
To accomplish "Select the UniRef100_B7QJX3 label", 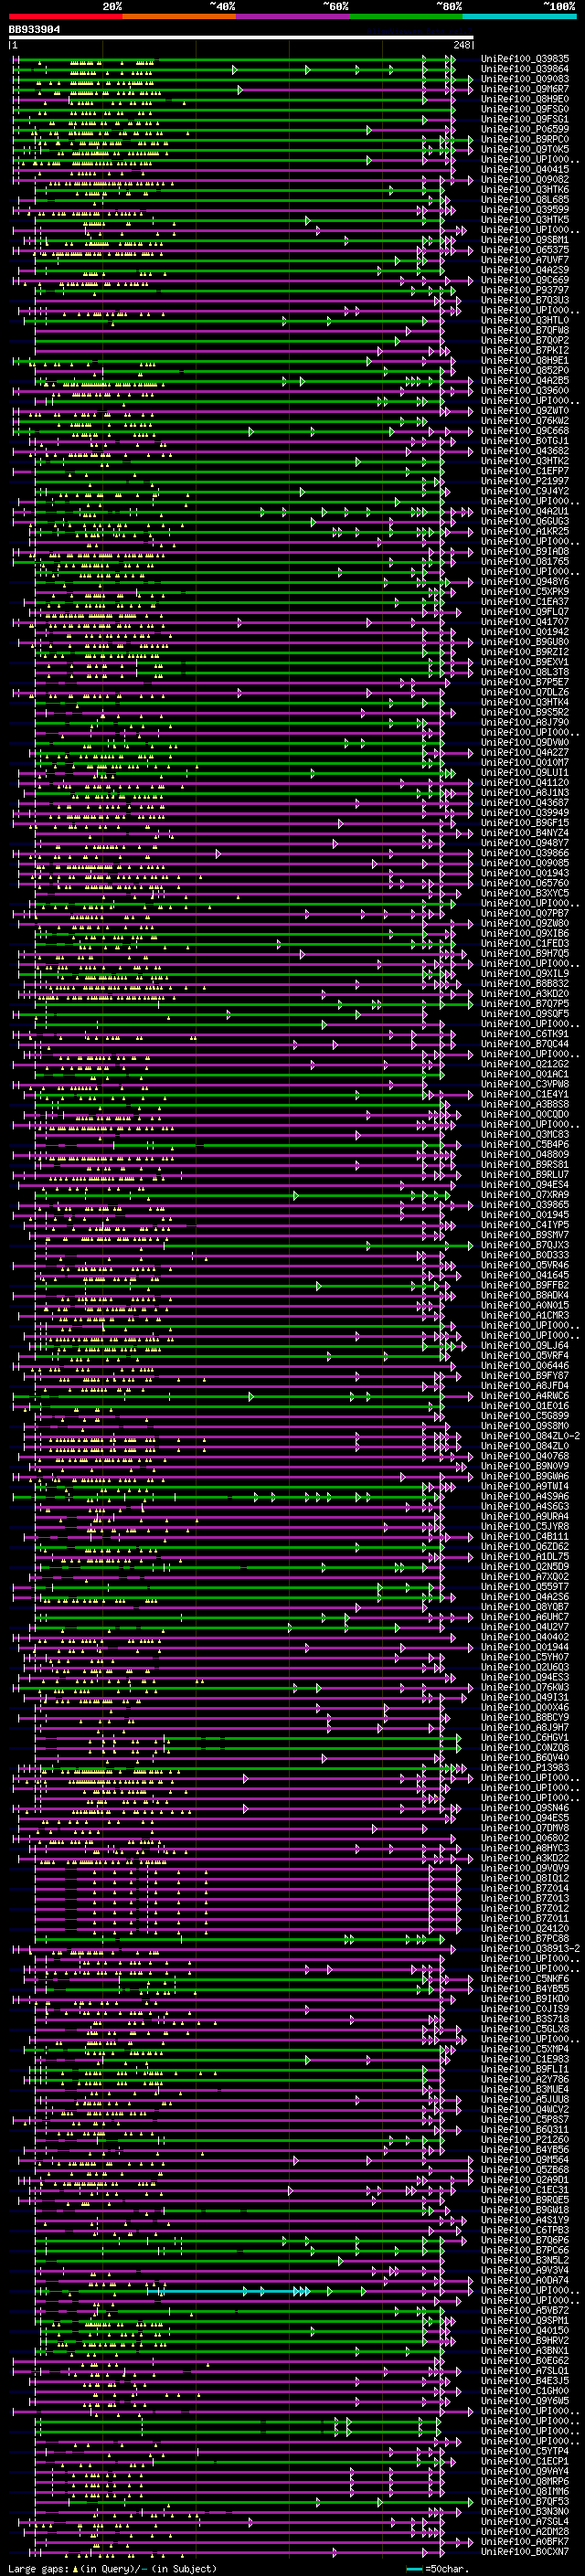I will point(525,1245).
